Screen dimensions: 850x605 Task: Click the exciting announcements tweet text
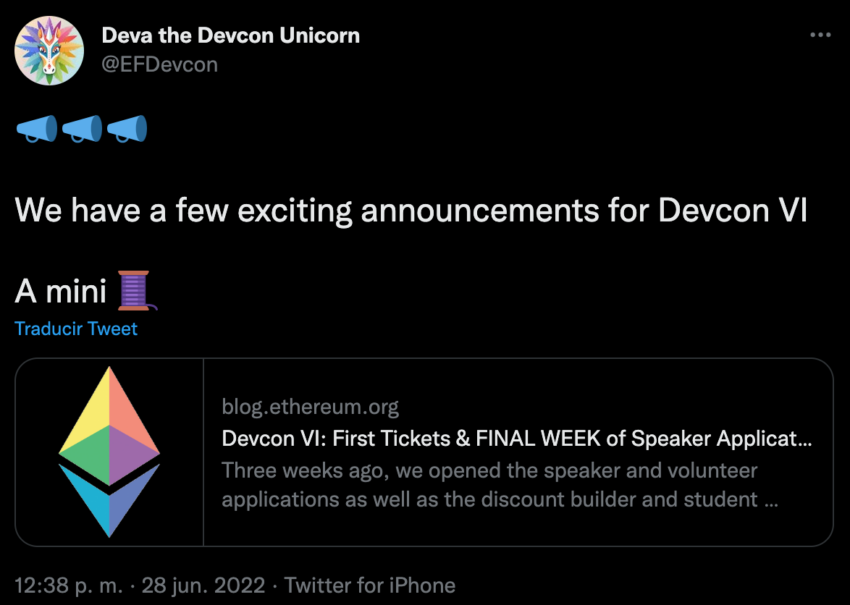click(411, 210)
